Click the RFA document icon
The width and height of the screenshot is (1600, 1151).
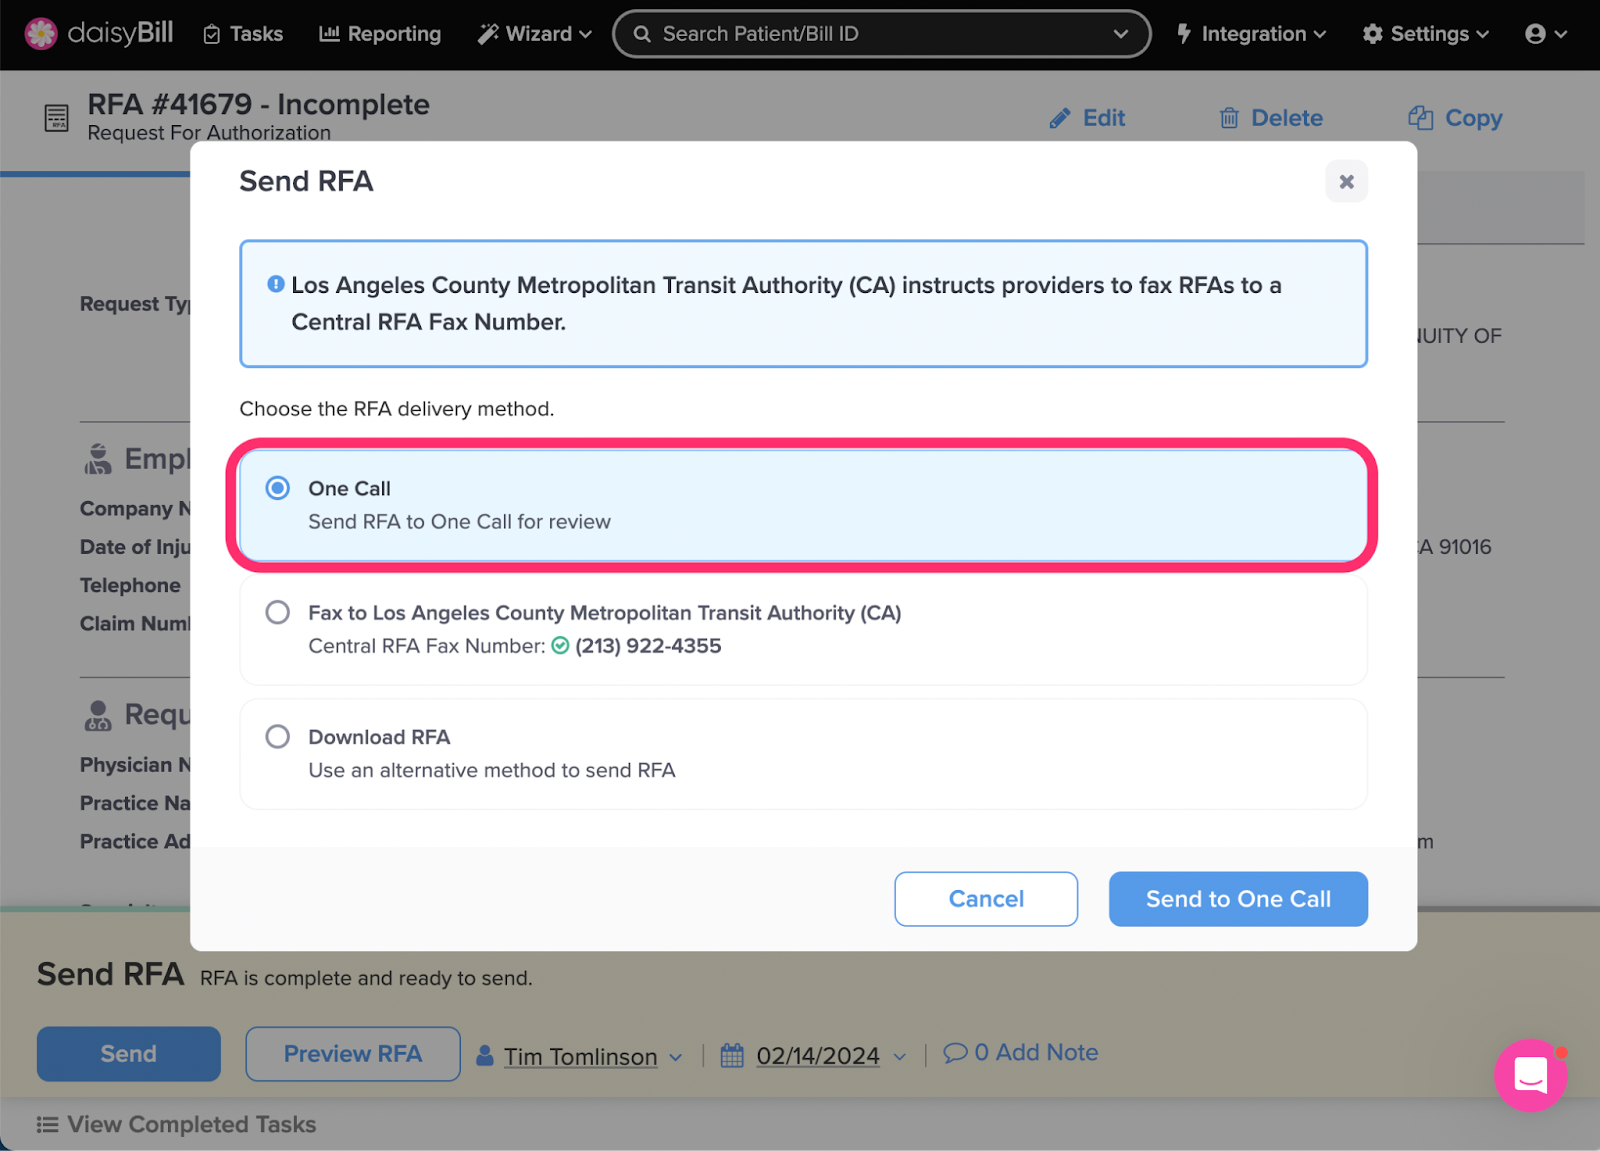coord(57,118)
